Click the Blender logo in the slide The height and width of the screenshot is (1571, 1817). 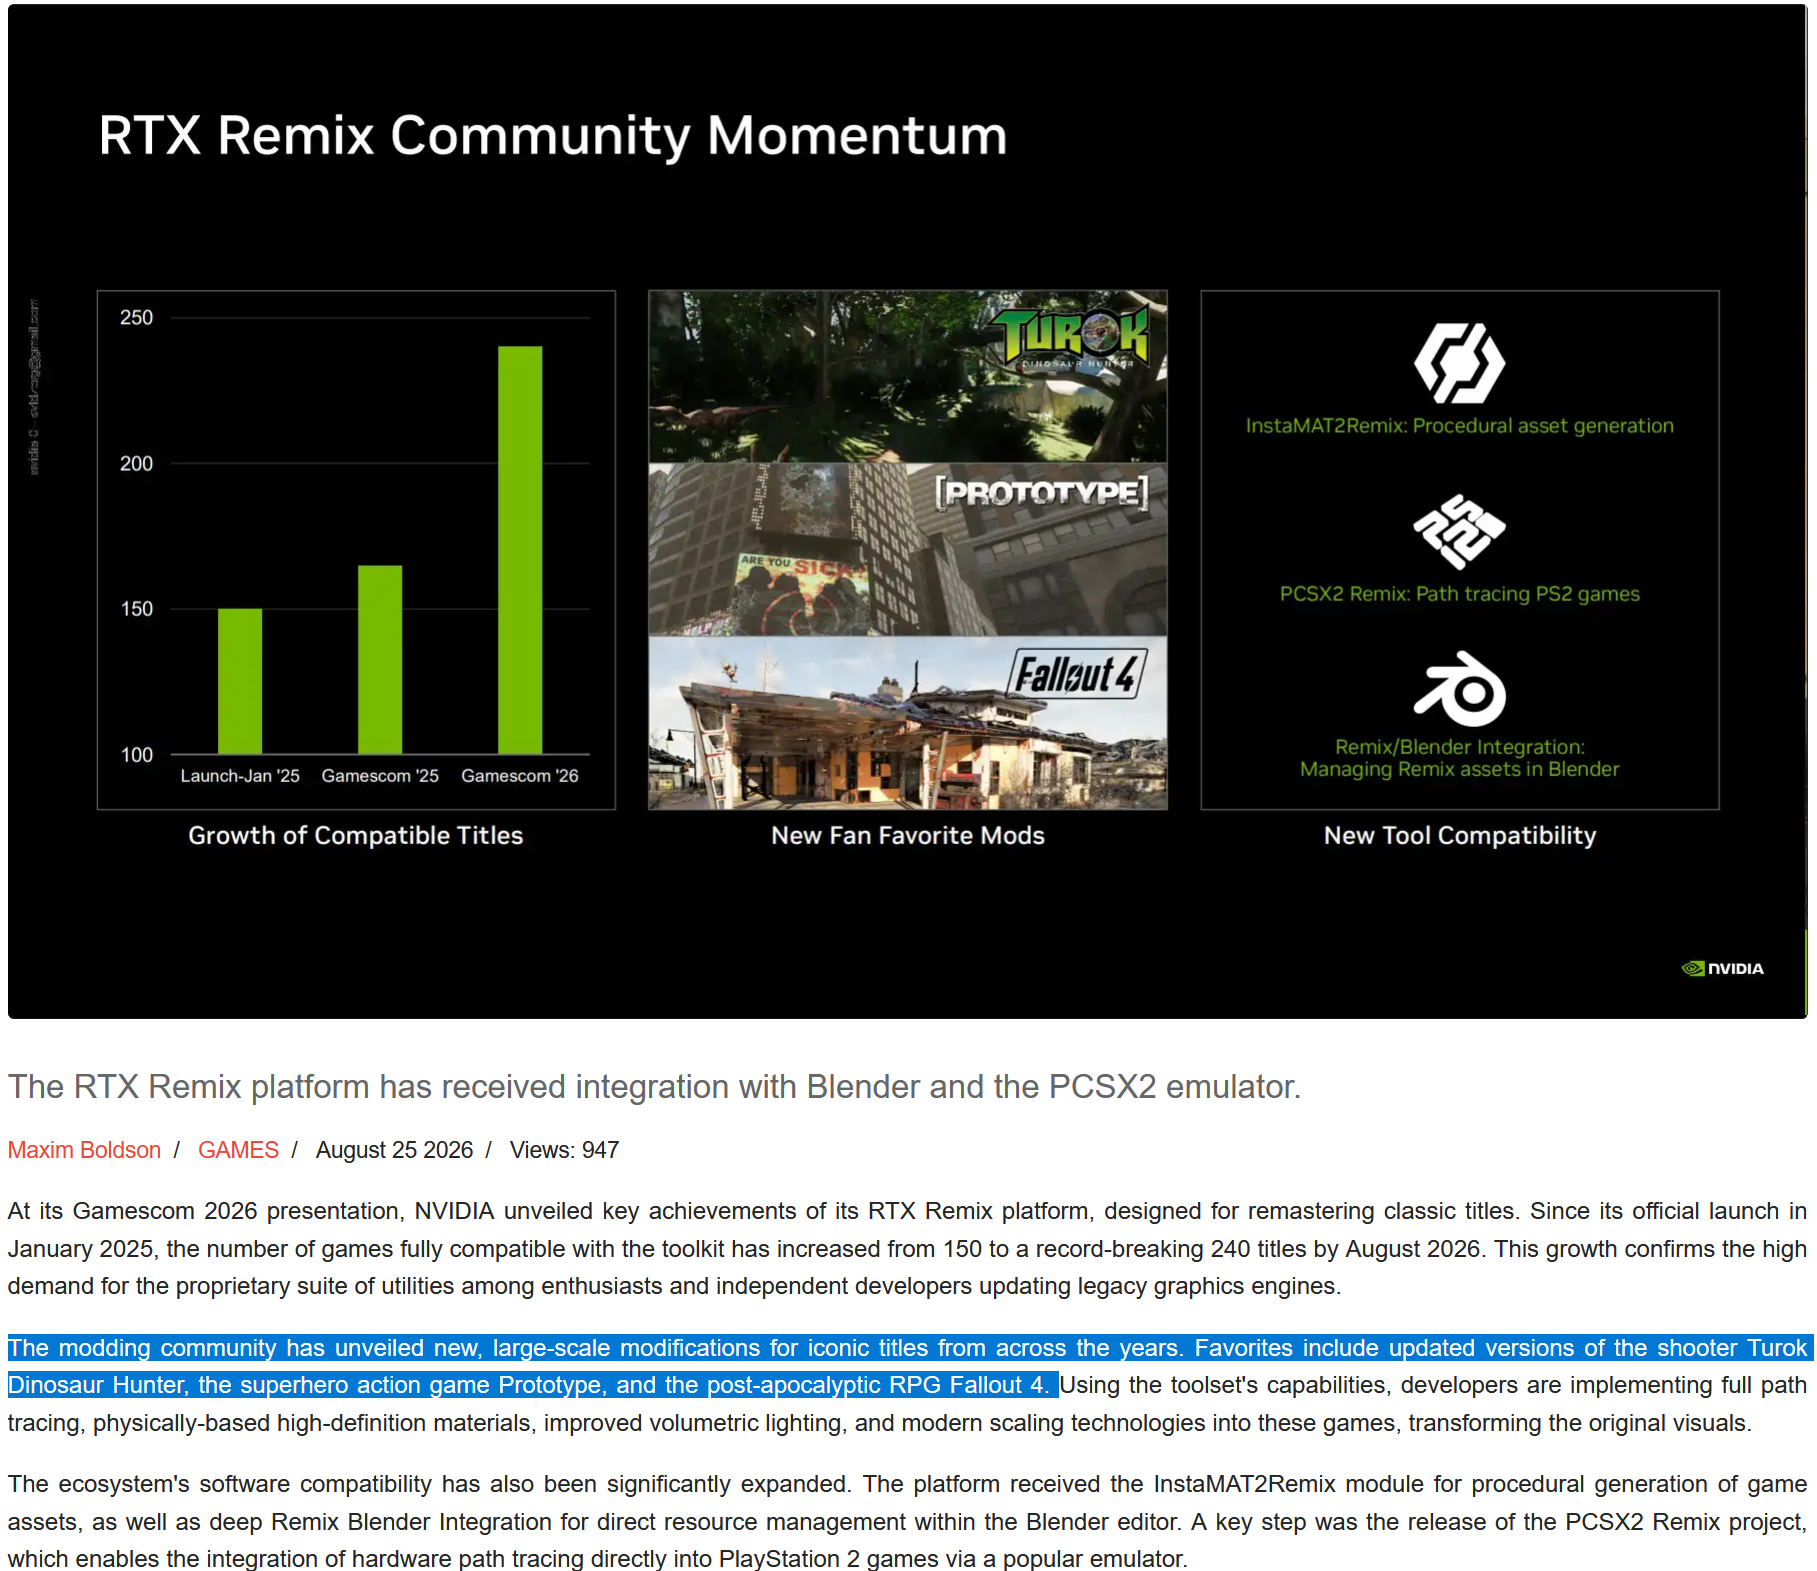pos(1459,689)
